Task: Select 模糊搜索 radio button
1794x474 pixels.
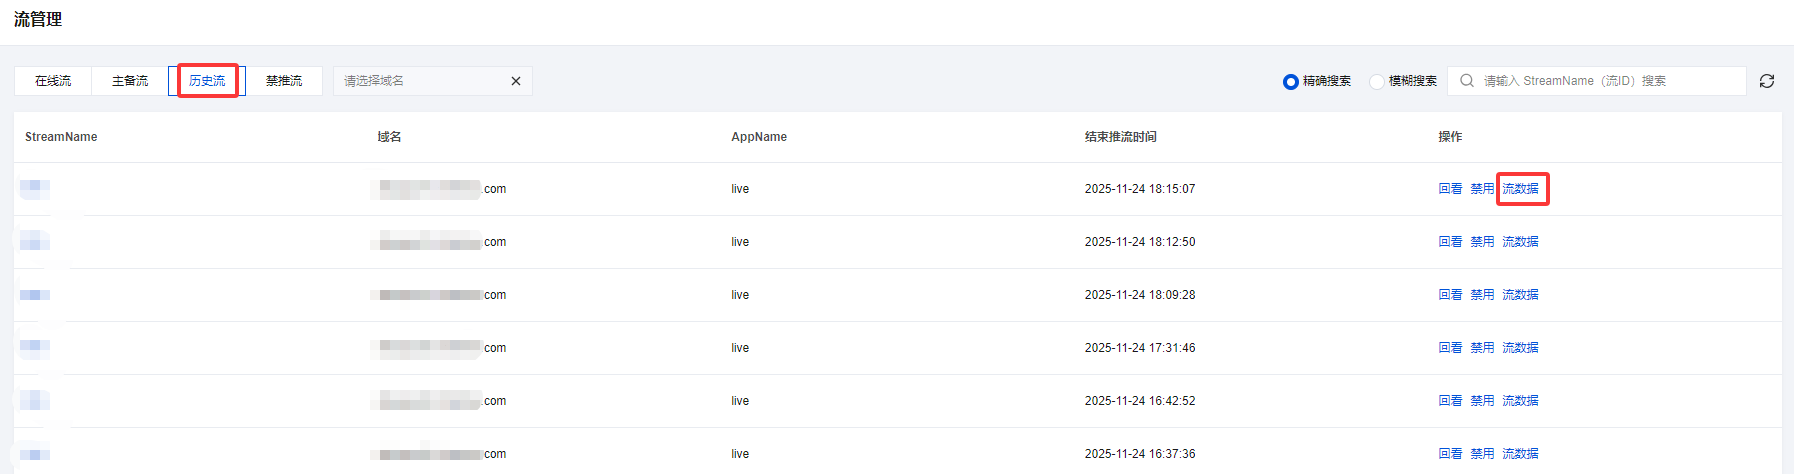Action: [1377, 82]
